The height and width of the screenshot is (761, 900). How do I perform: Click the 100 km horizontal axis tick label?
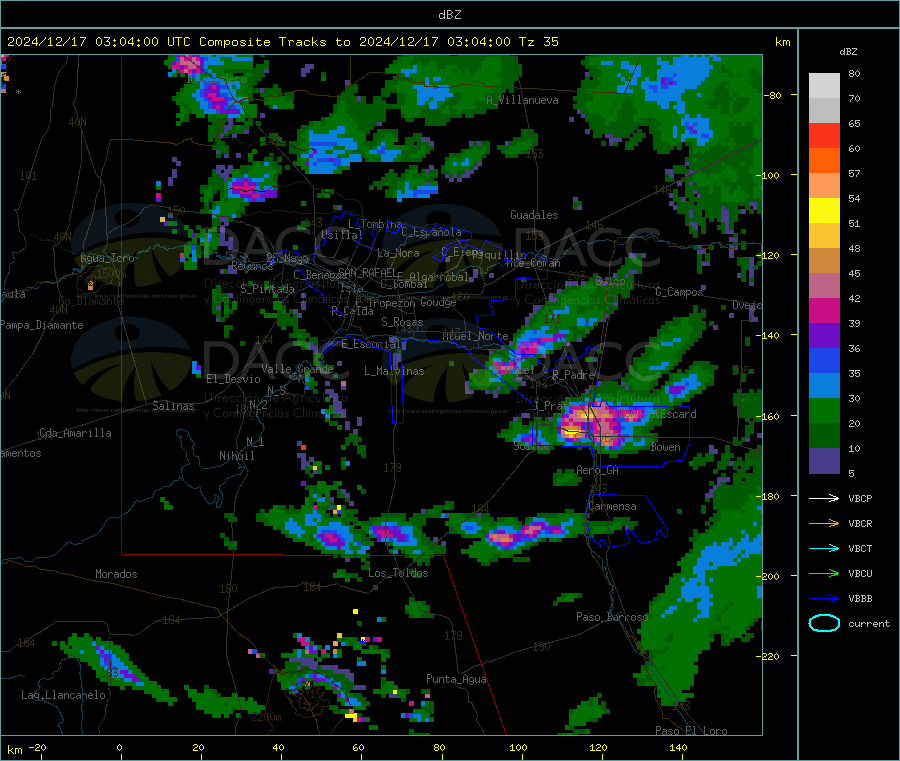pos(518,747)
